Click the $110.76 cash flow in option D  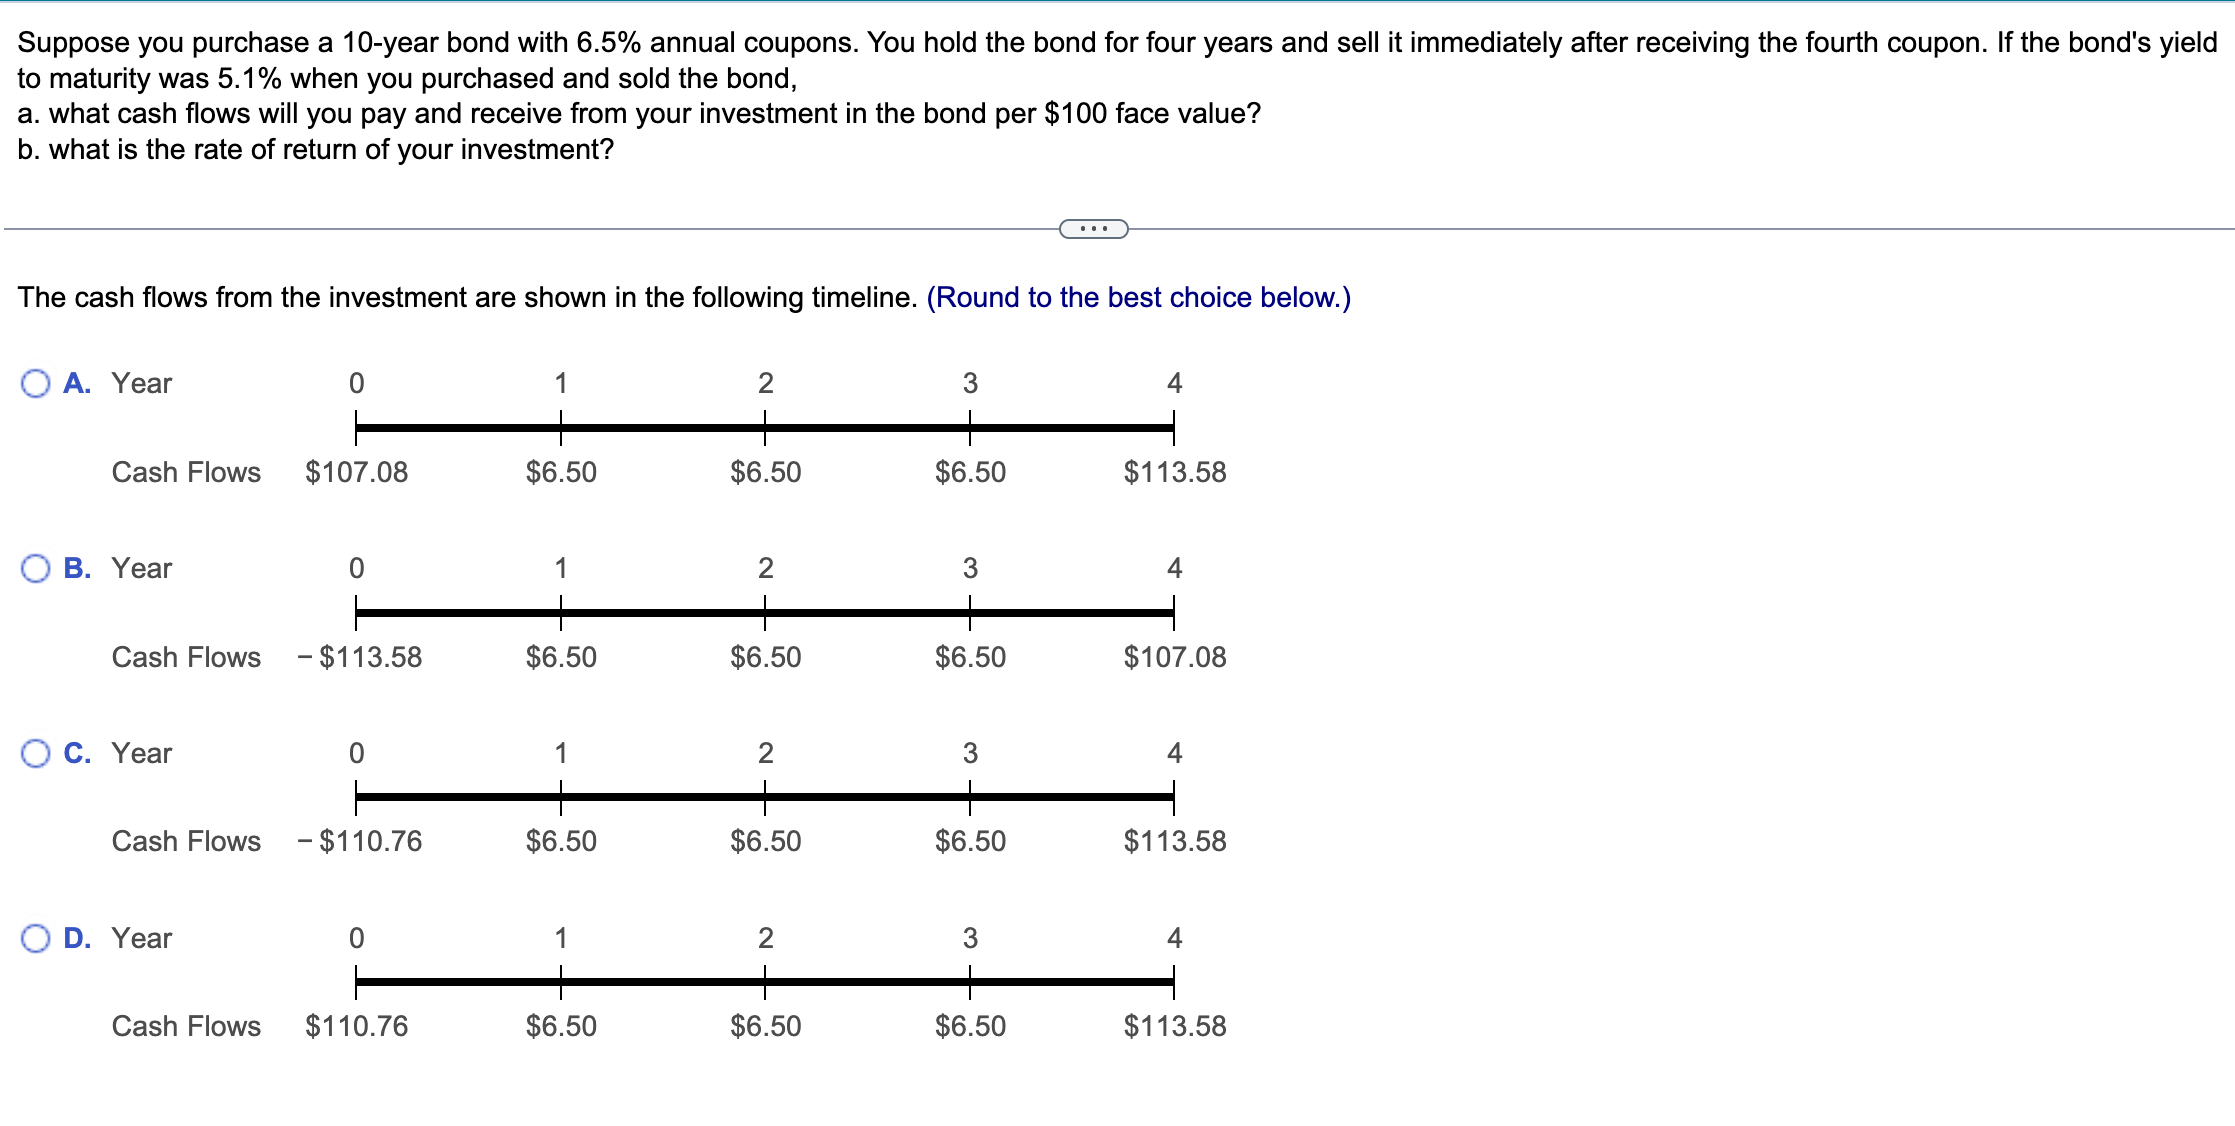tap(356, 1025)
